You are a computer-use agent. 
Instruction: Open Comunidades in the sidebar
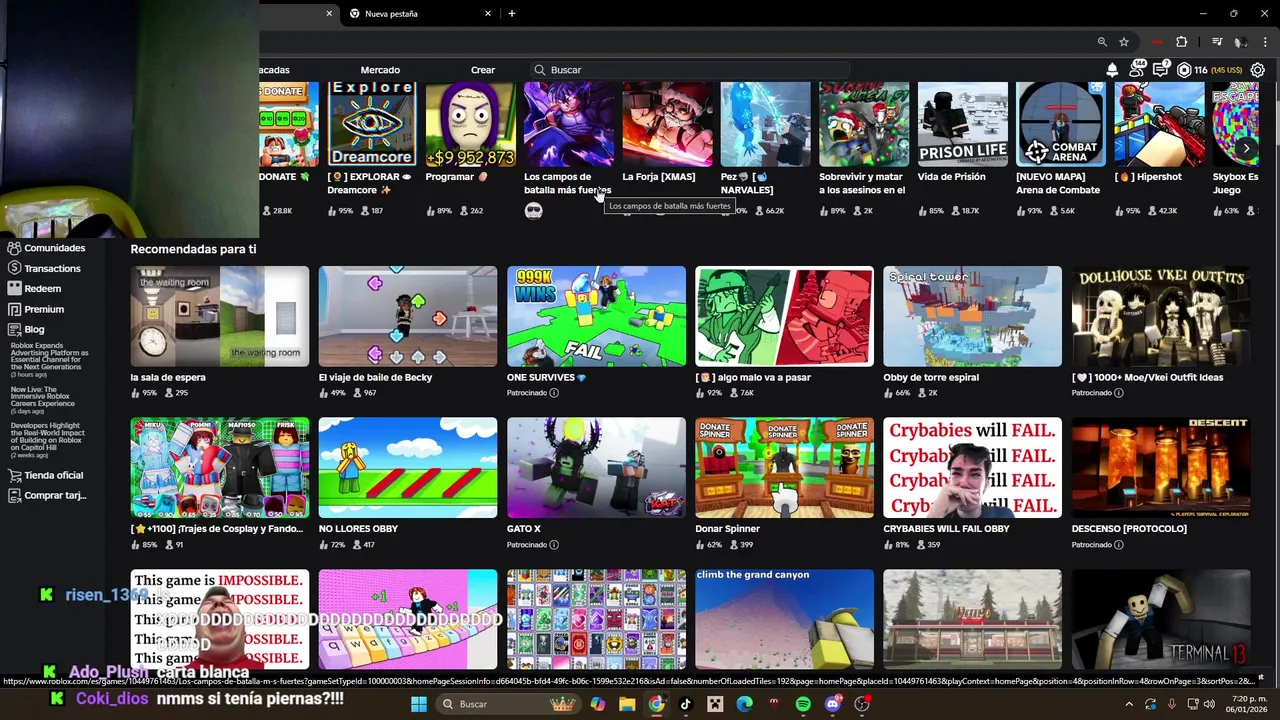click(46, 248)
